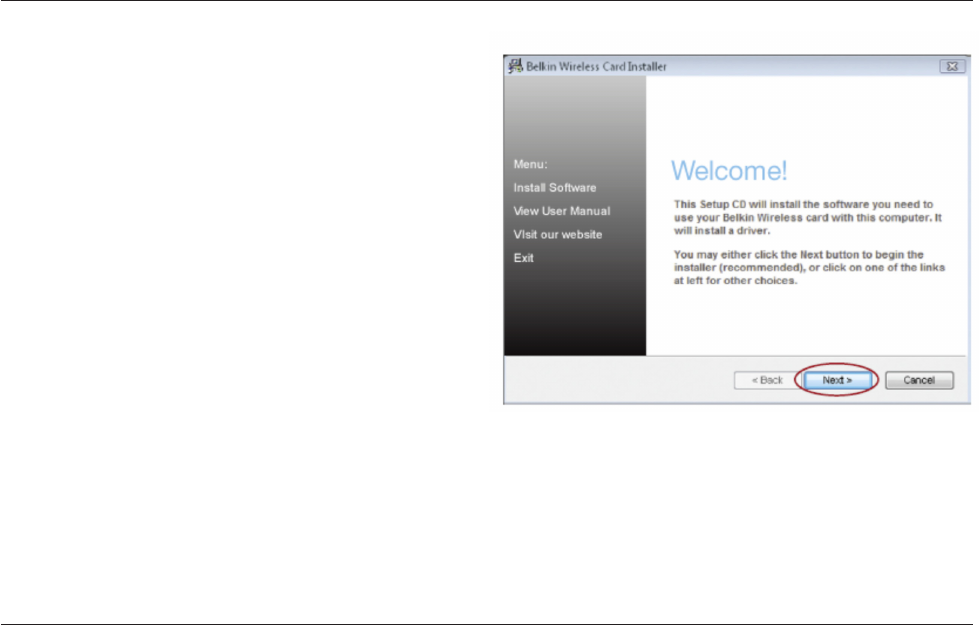Click paragraph starting 'You may either click'

(x=809, y=268)
